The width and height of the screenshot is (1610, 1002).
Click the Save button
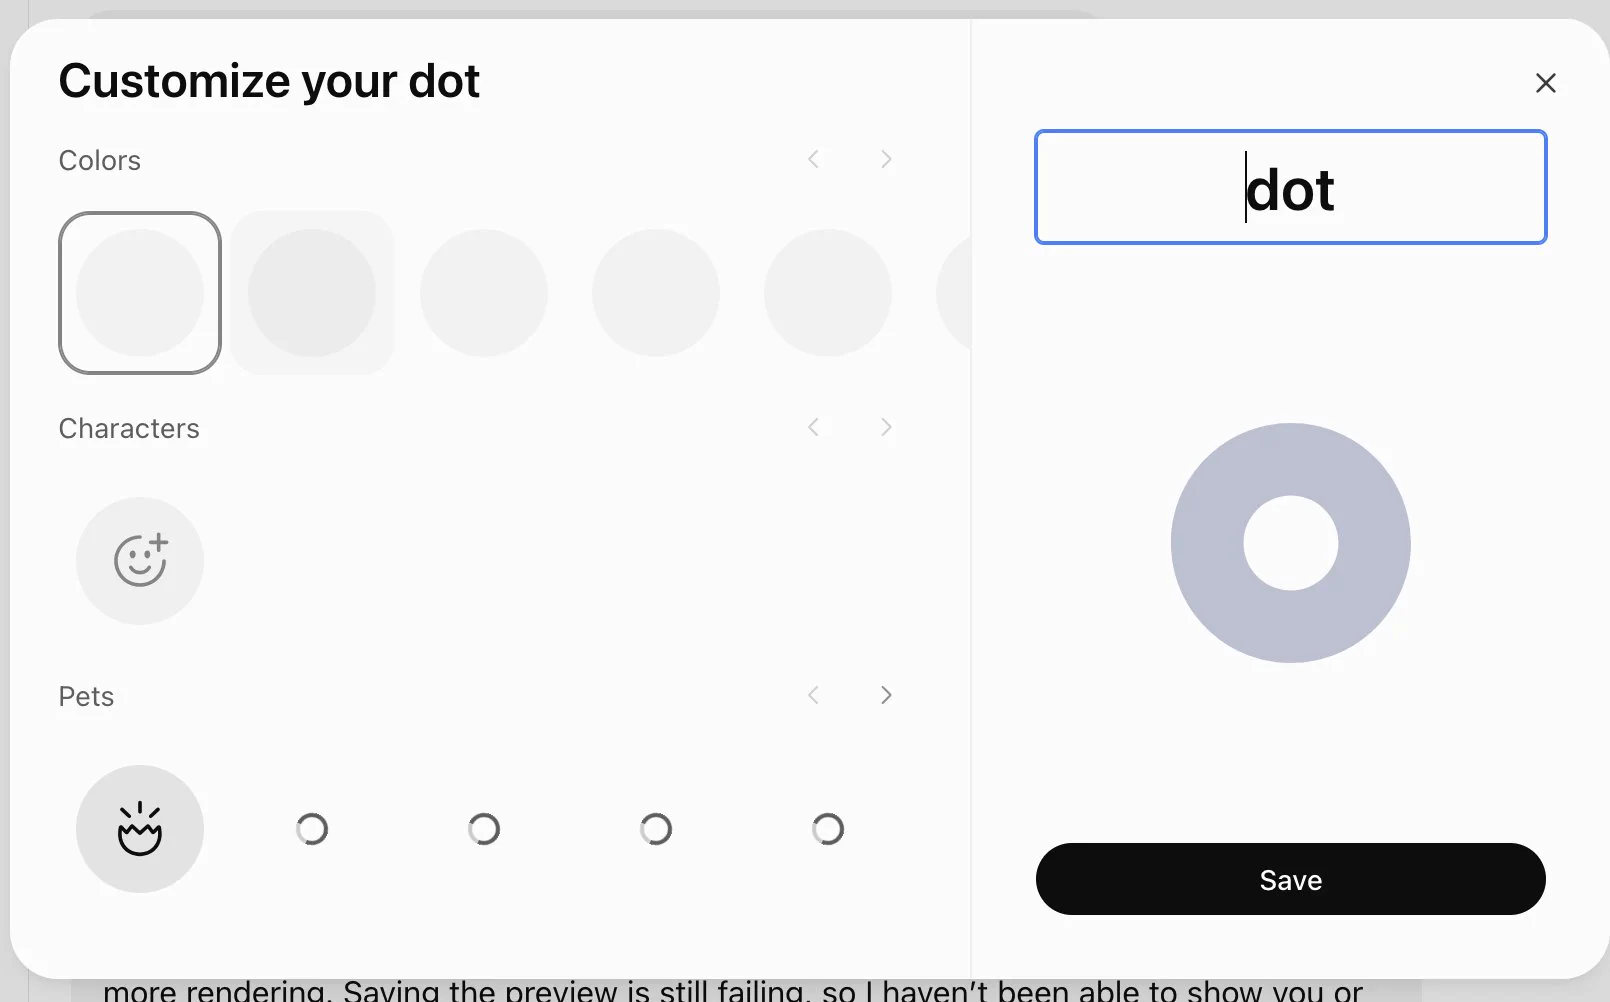[x=1291, y=879]
